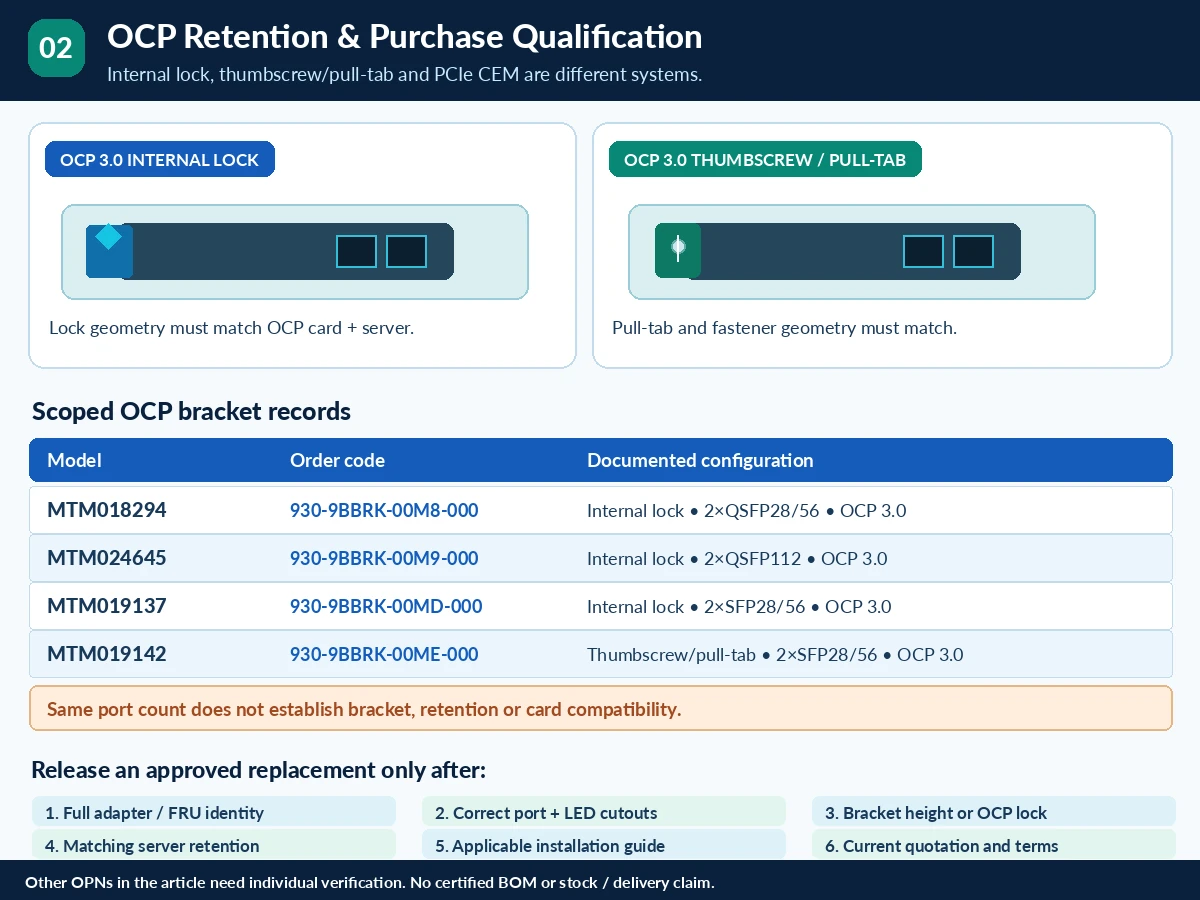The image size is (1200, 900).
Task: Click item 1 Full adapter / FRU identity
Action: point(214,812)
